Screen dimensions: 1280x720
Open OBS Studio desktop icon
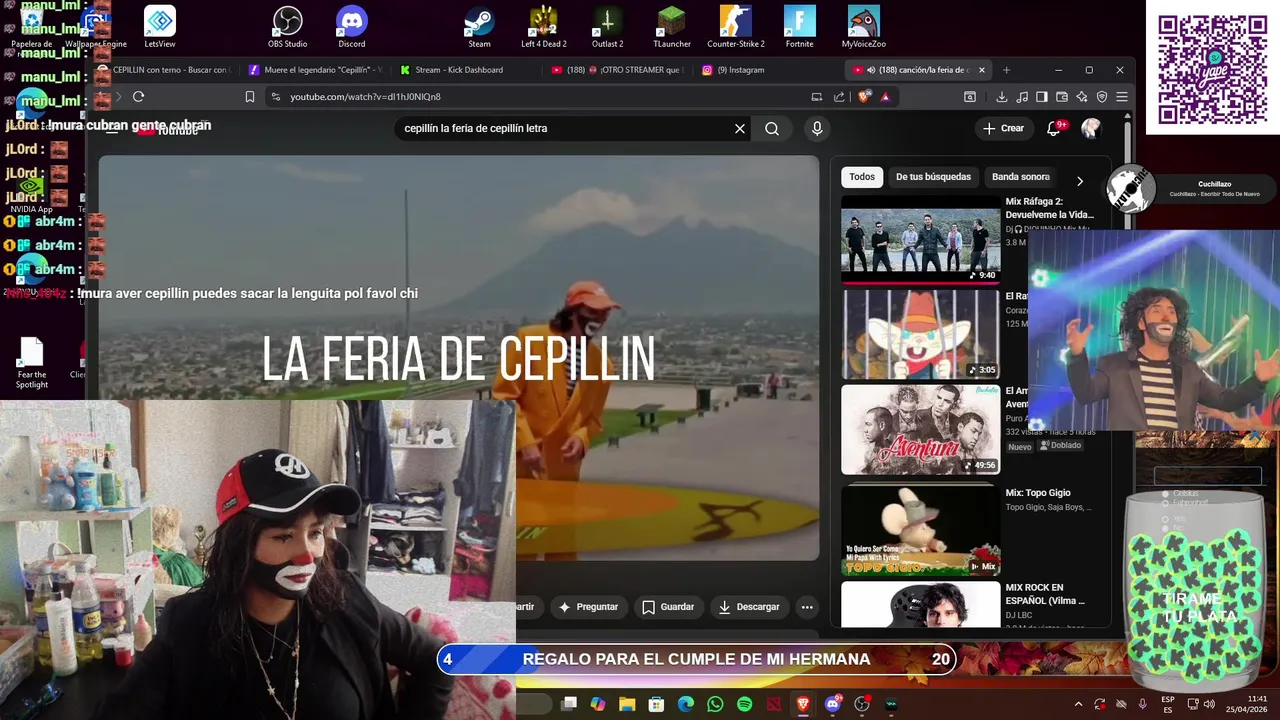point(287,27)
